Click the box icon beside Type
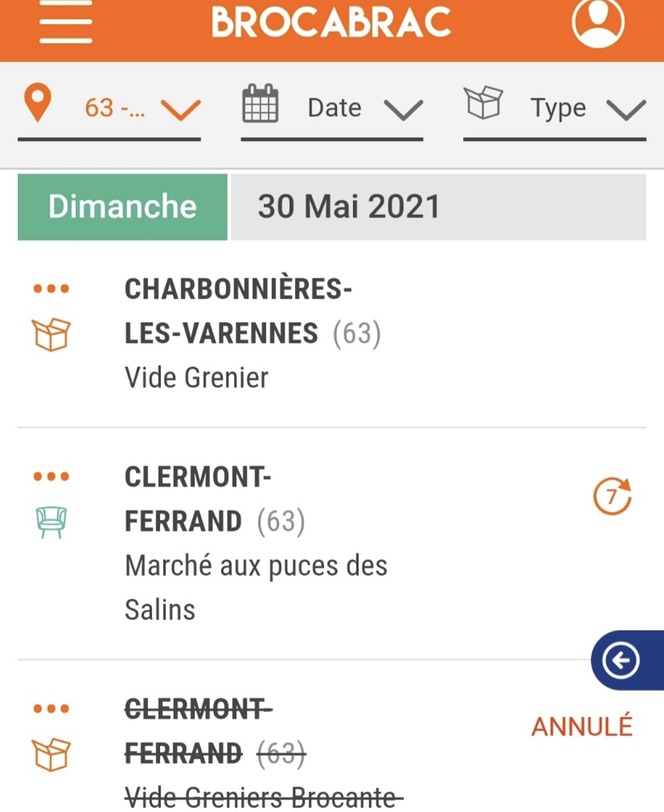Screen dimensions: 664x812 [483, 103]
